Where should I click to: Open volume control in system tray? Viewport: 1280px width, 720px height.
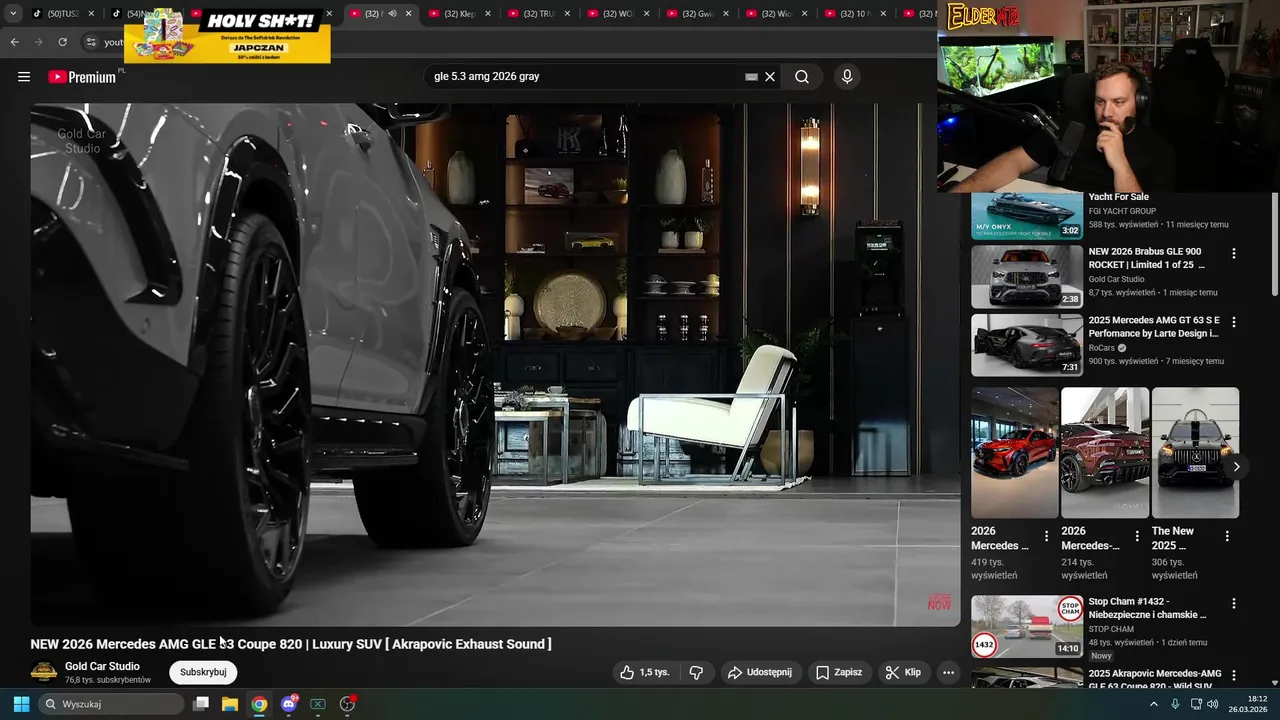(x=1213, y=704)
